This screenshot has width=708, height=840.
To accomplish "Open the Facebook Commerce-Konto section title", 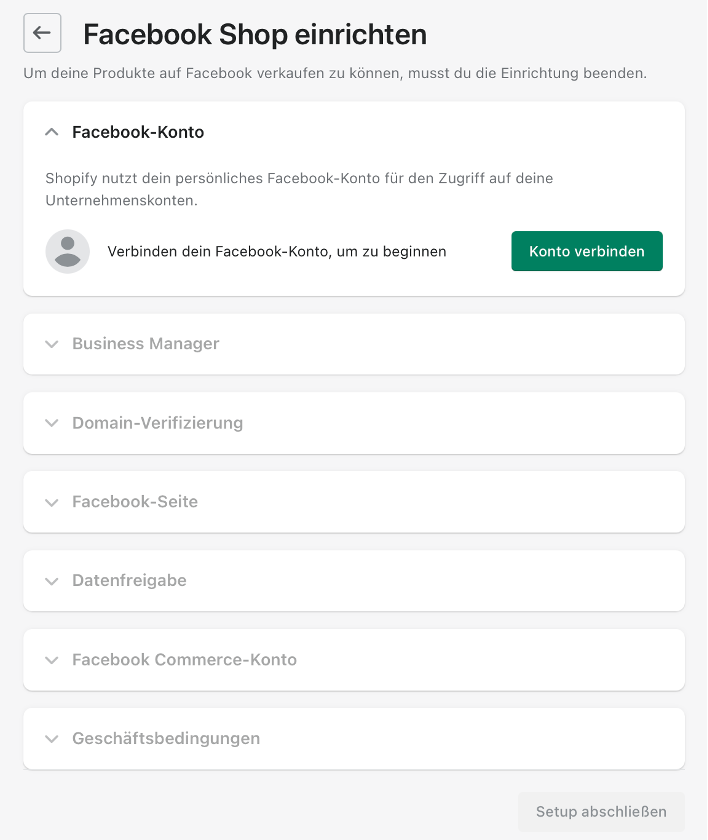I will (184, 659).
